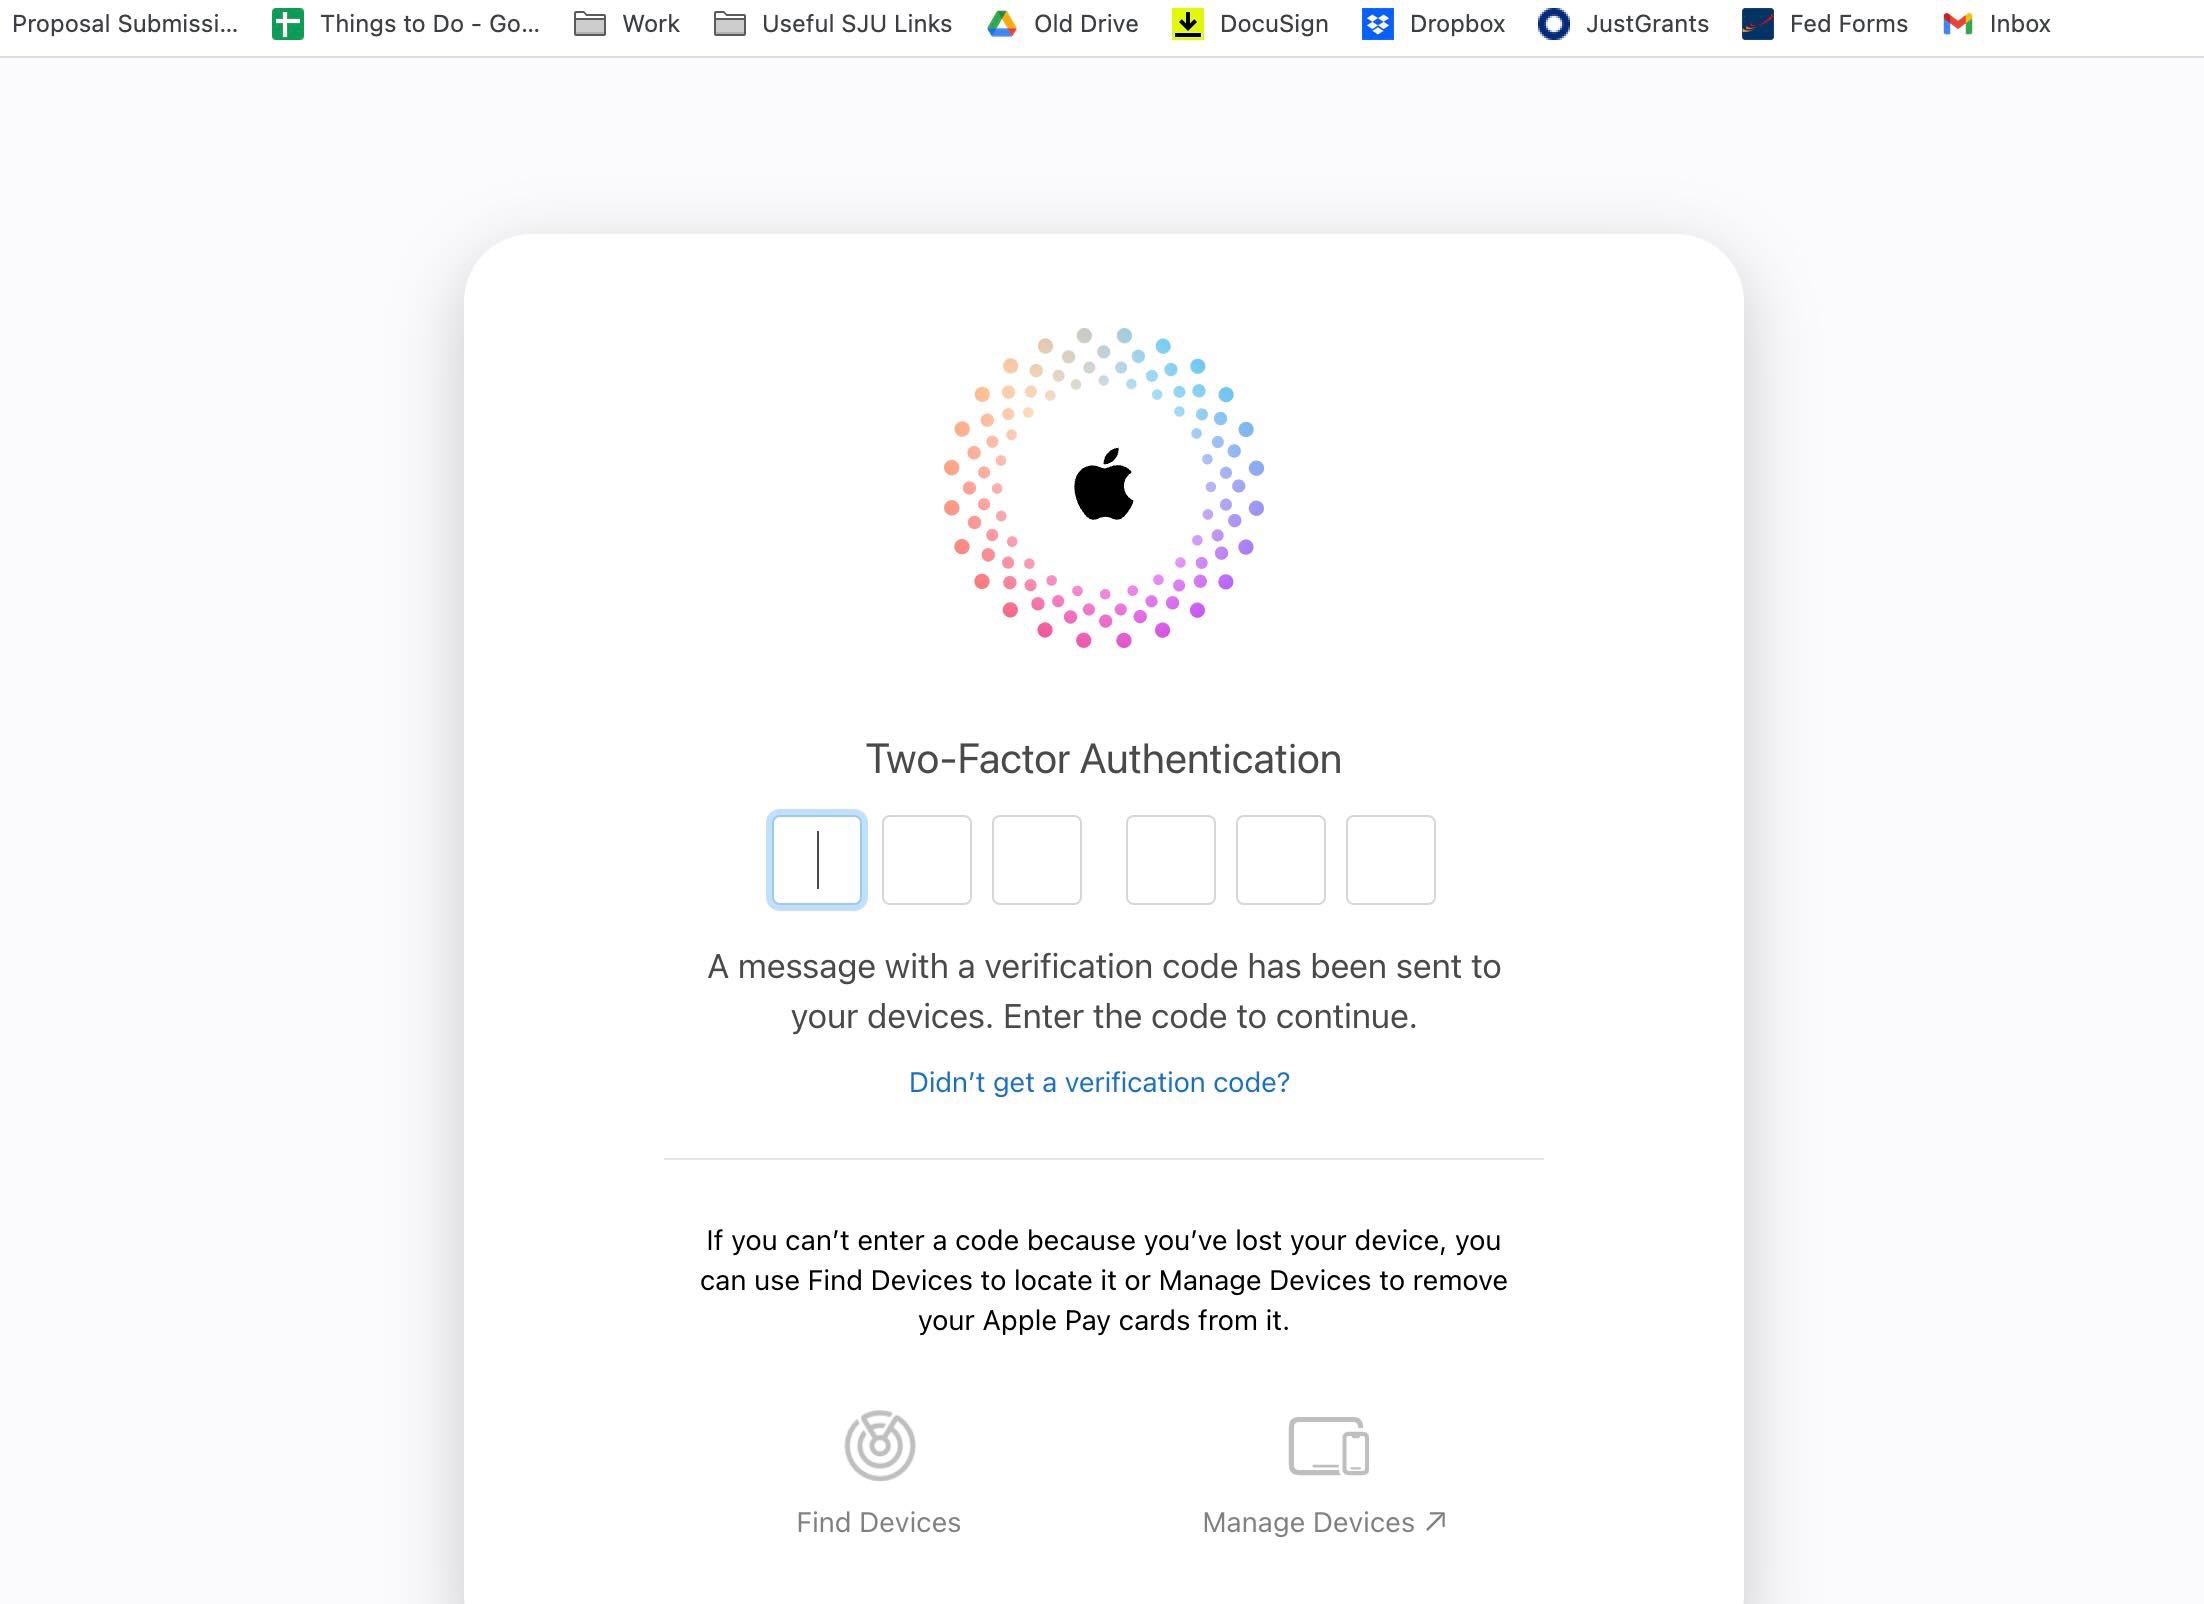Open the Gmail Inbox bookmark icon
Viewport: 2204px width, 1604px height.
click(x=1957, y=24)
